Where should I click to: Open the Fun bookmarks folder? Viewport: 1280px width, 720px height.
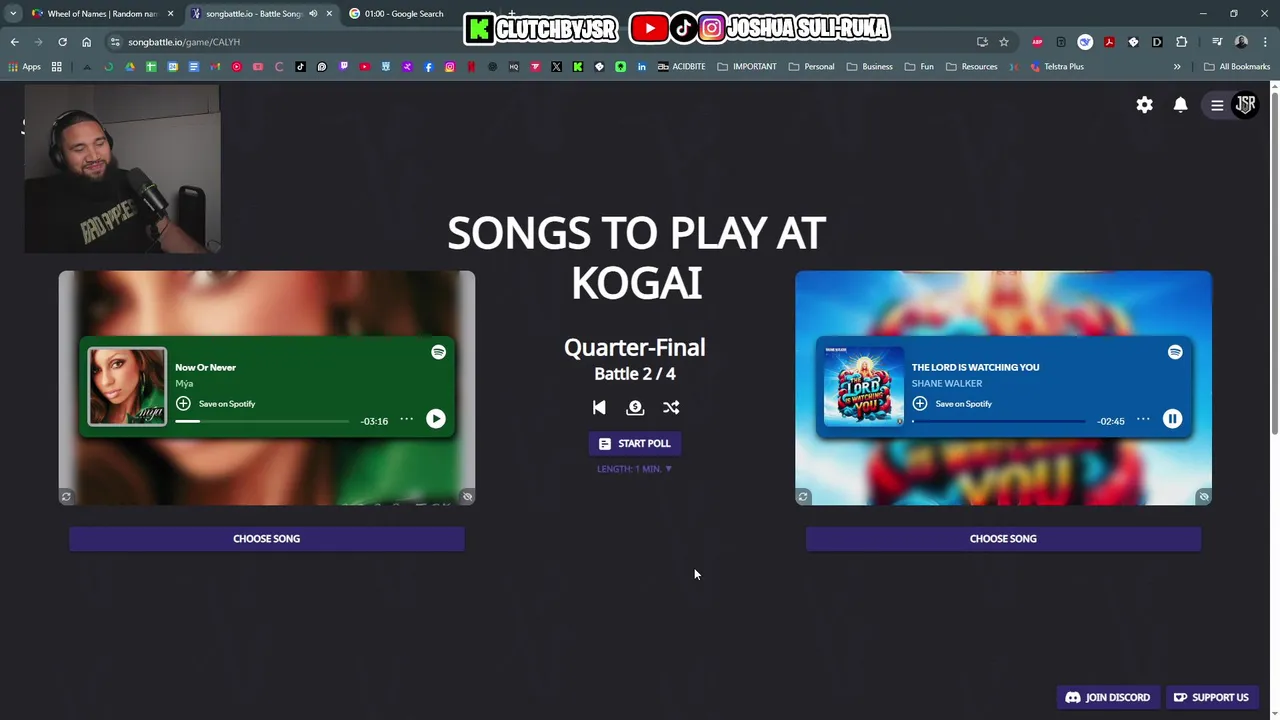[919, 67]
